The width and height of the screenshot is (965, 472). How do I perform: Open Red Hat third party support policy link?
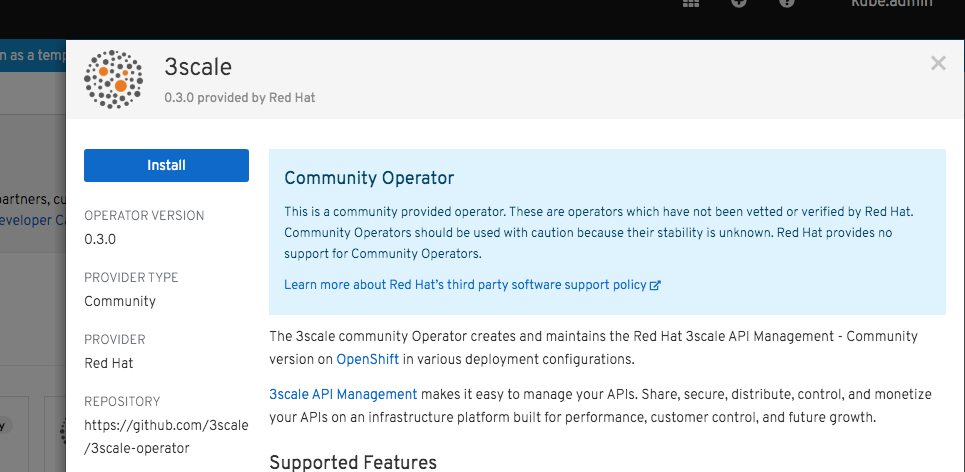[465, 285]
